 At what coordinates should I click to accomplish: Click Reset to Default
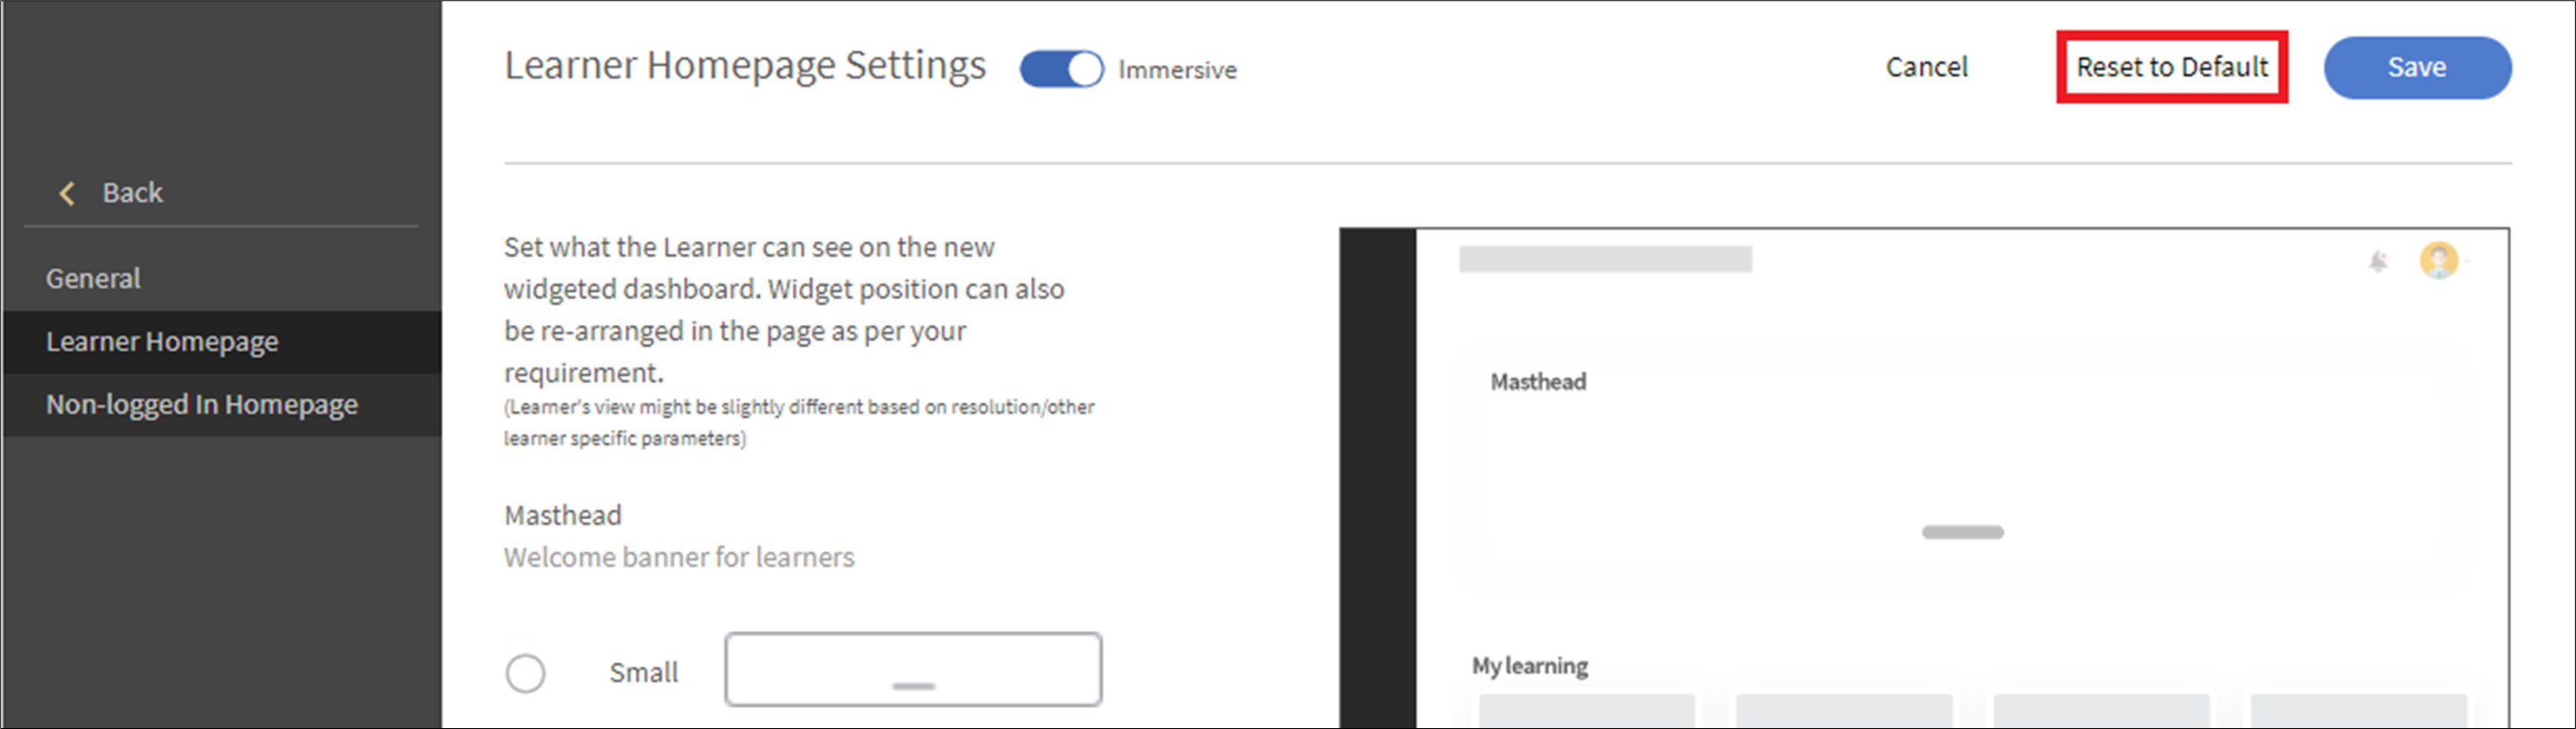(x=2171, y=67)
